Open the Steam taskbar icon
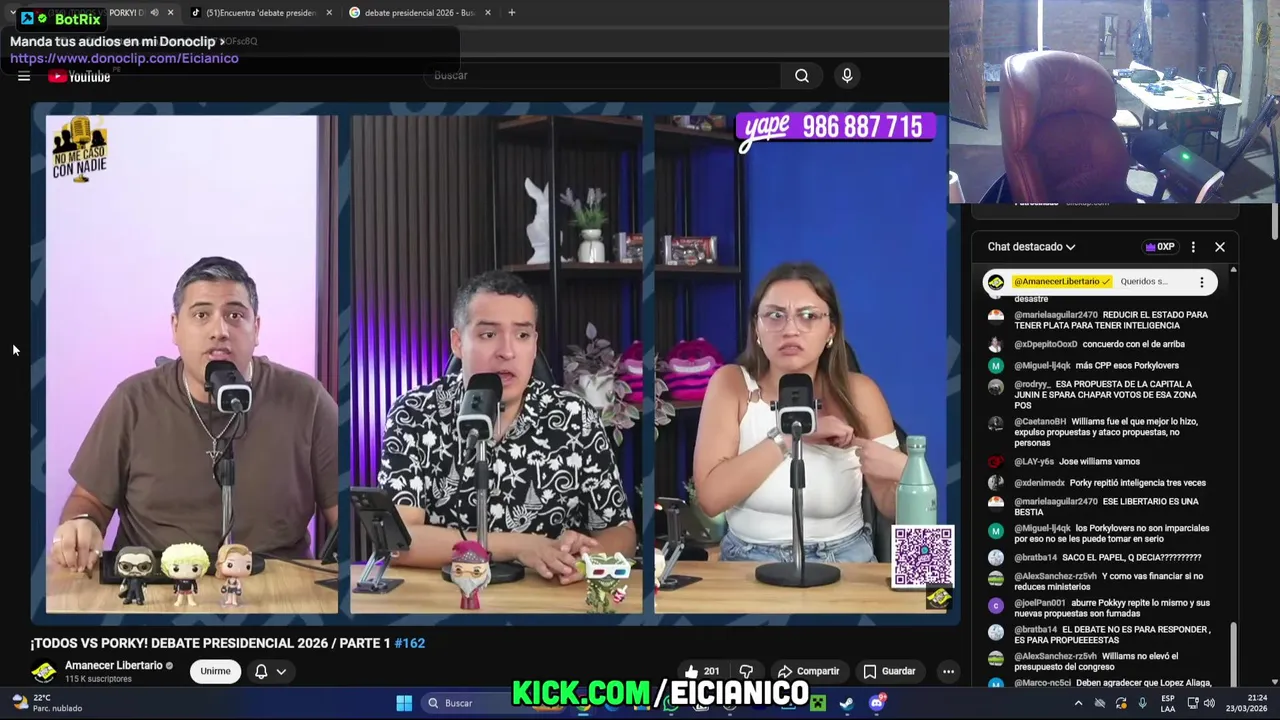The width and height of the screenshot is (1280, 720). (x=847, y=703)
